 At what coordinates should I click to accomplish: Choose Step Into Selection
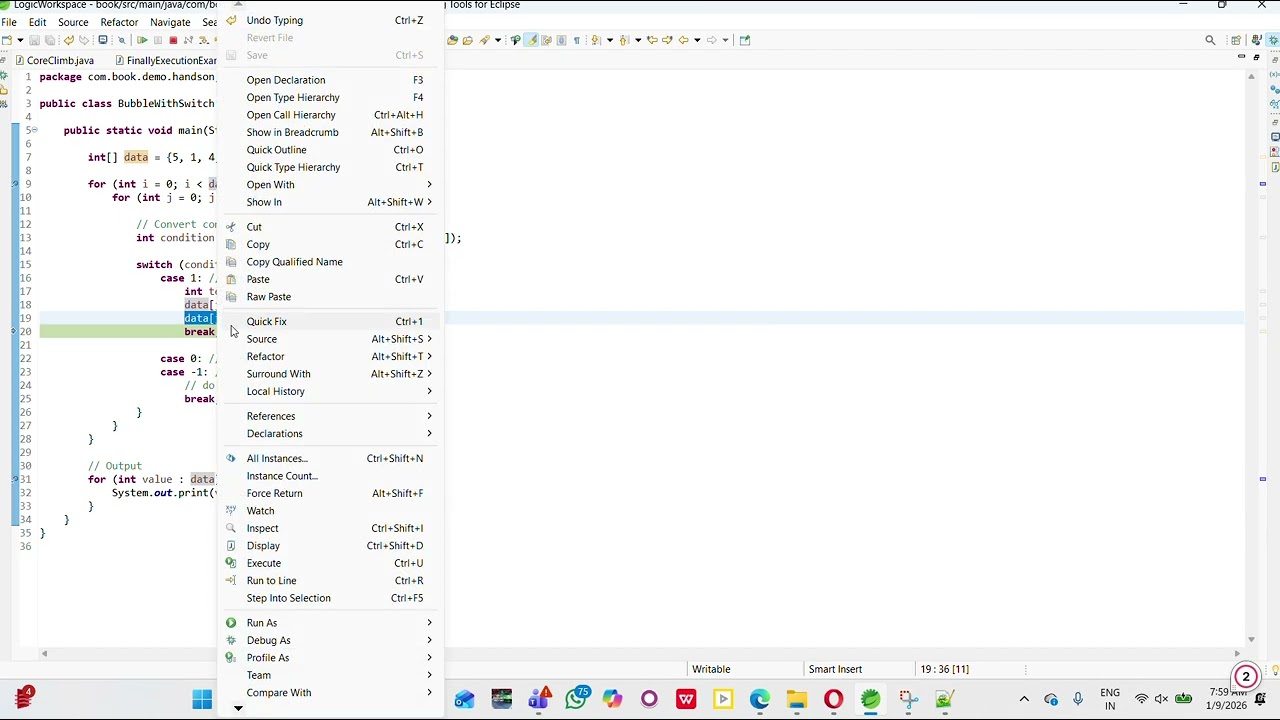point(331,598)
